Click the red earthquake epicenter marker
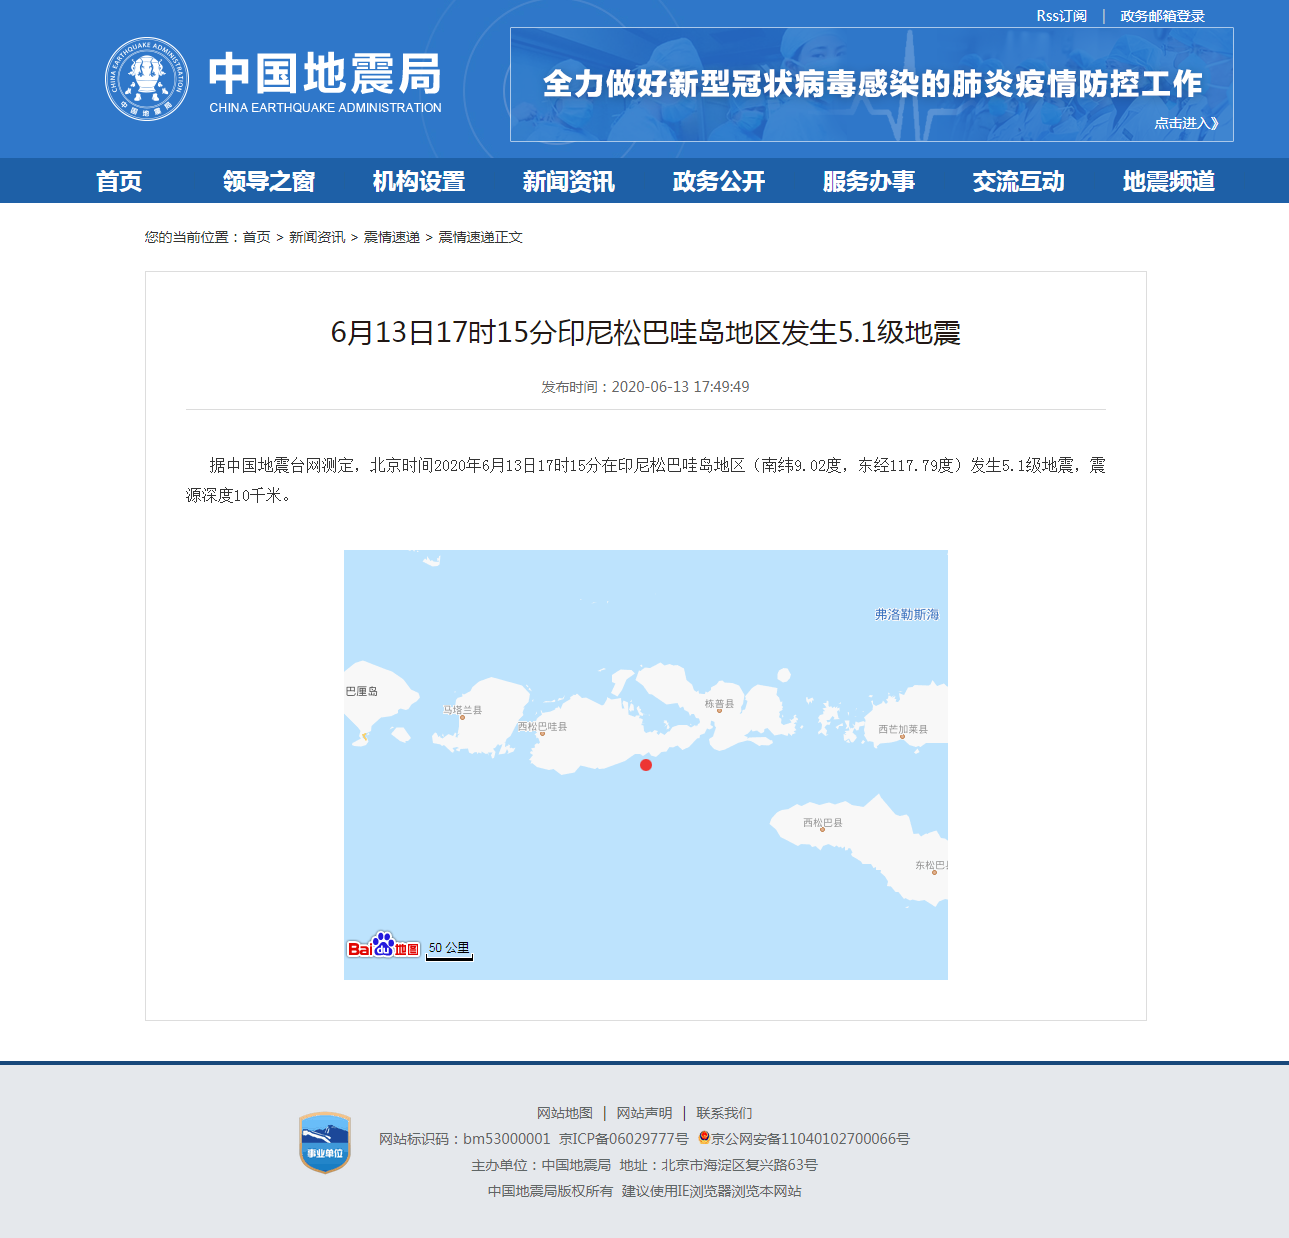 (646, 765)
